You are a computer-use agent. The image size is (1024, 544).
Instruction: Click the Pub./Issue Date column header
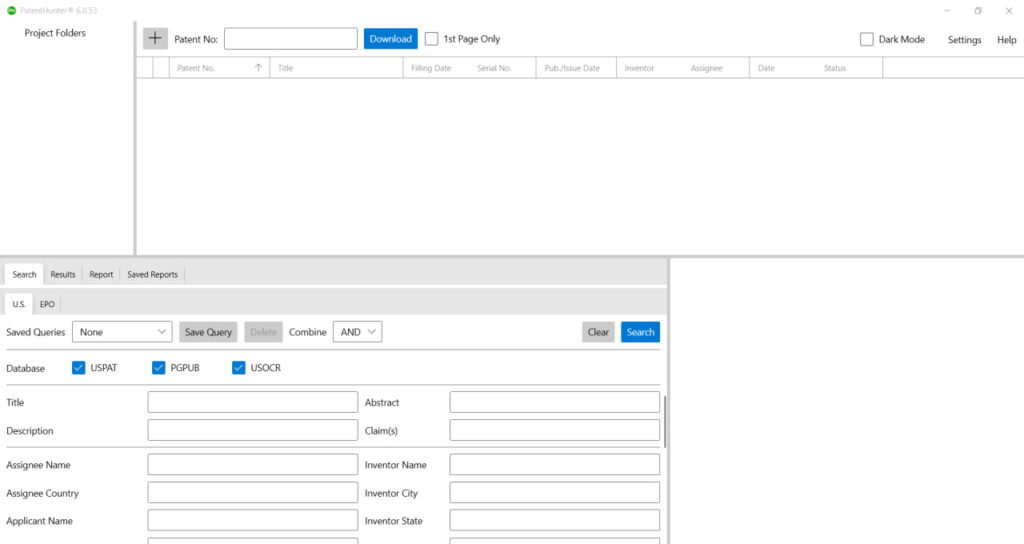point(572,68)
